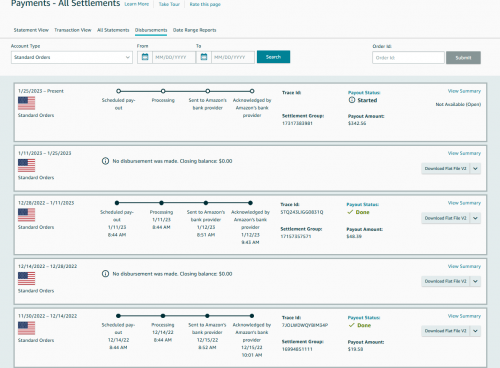Click Scheduled pay-out 12/14/22 timeline marker

pyautogui.click(x=118, y=316)
